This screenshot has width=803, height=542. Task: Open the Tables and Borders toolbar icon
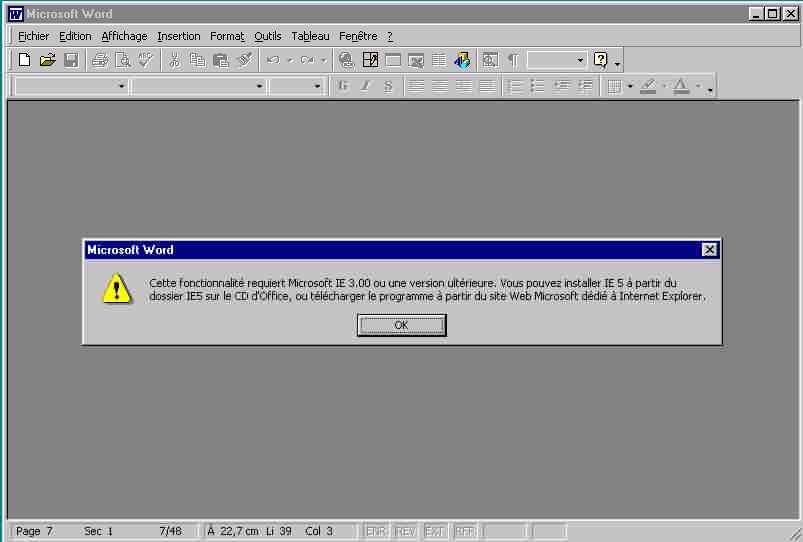click(370, 60)
